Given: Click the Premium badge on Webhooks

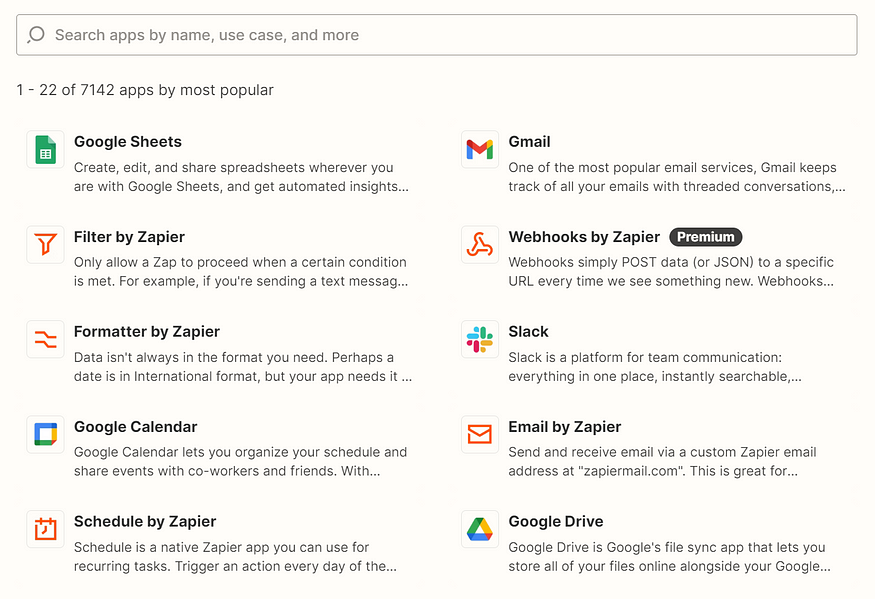Looking at the screenshot, I should (x=705, y=237).
